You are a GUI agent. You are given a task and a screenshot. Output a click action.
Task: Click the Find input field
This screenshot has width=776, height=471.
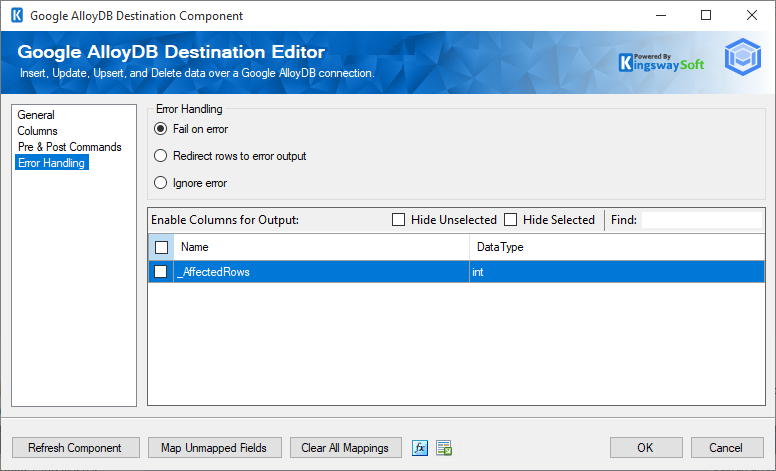pyautogui.click(x=702, y=220)
